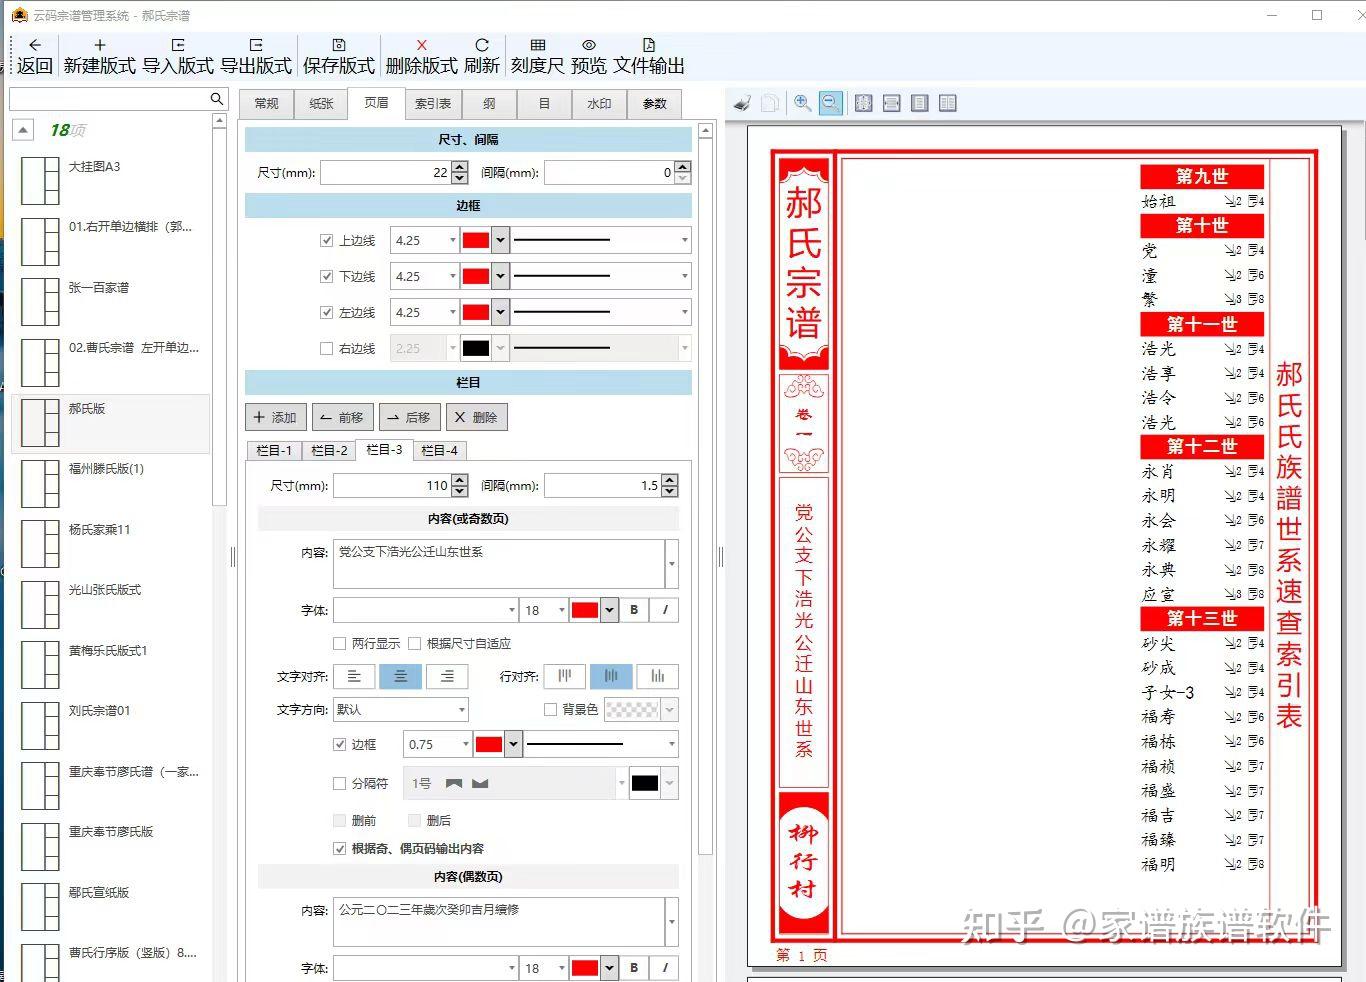Toggle the 边框 checkbox in column settings

[339, 744]
